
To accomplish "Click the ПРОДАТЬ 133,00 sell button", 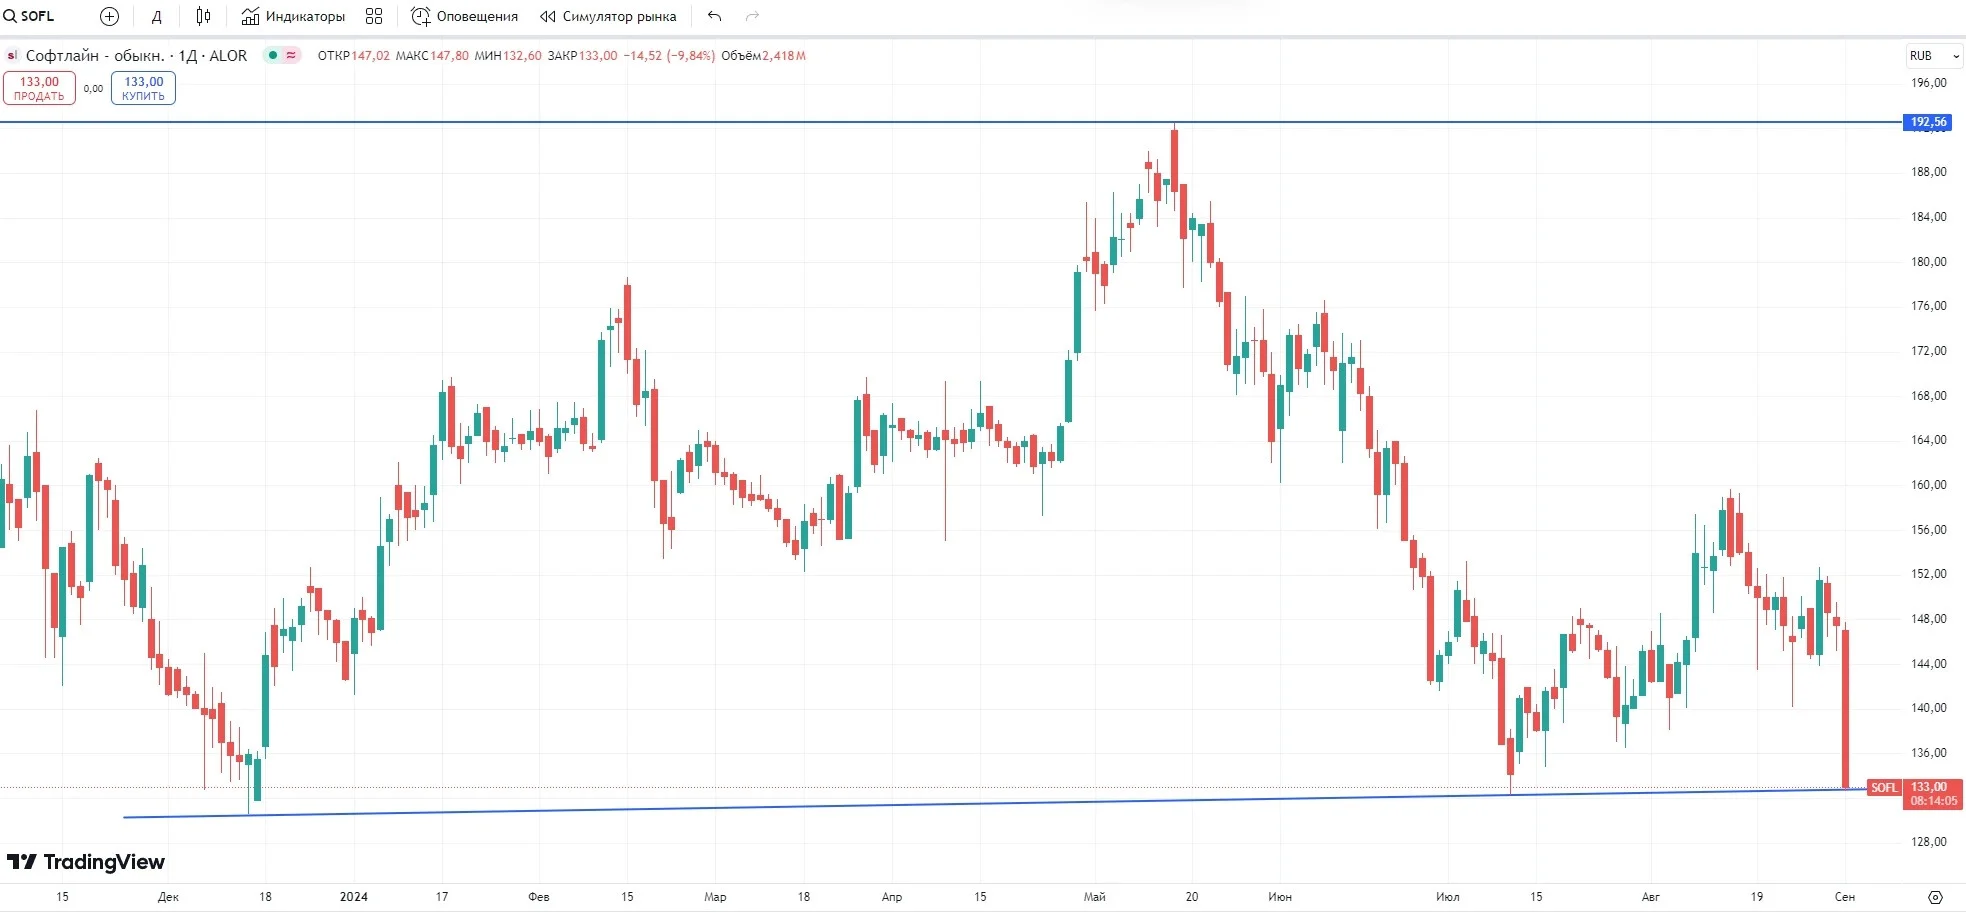I will tap(39, 88).
